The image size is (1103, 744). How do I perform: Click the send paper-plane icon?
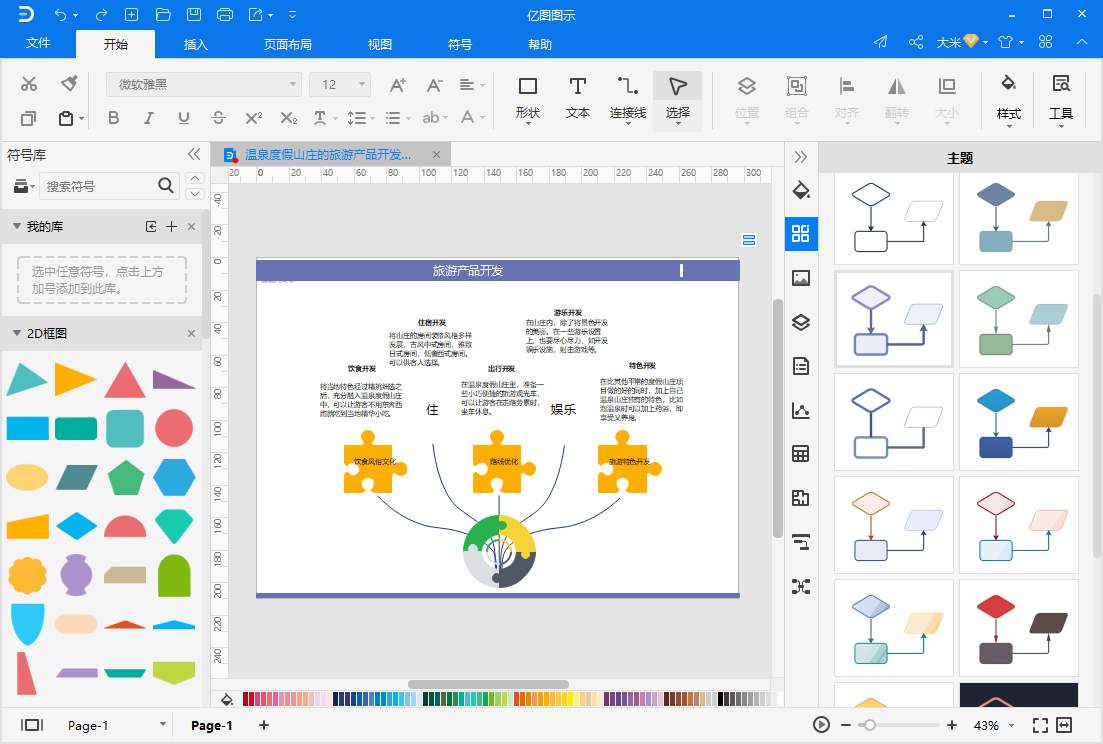coord(881,42)
